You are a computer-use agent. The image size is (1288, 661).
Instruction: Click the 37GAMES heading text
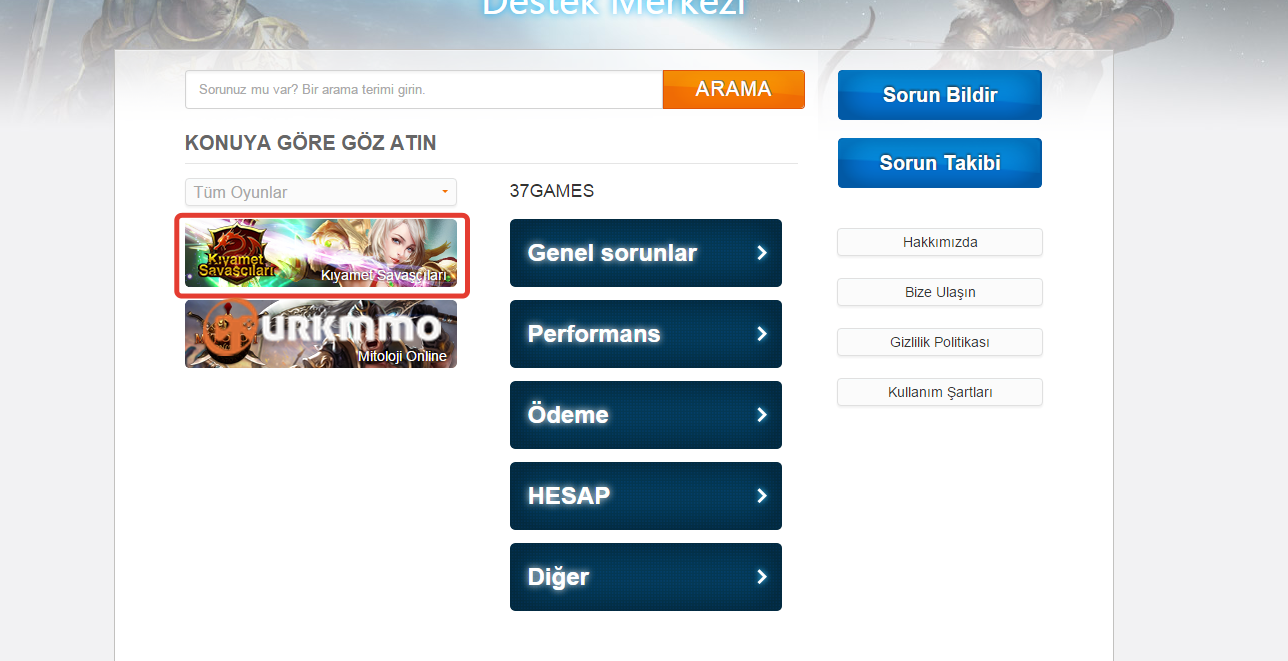552,191
